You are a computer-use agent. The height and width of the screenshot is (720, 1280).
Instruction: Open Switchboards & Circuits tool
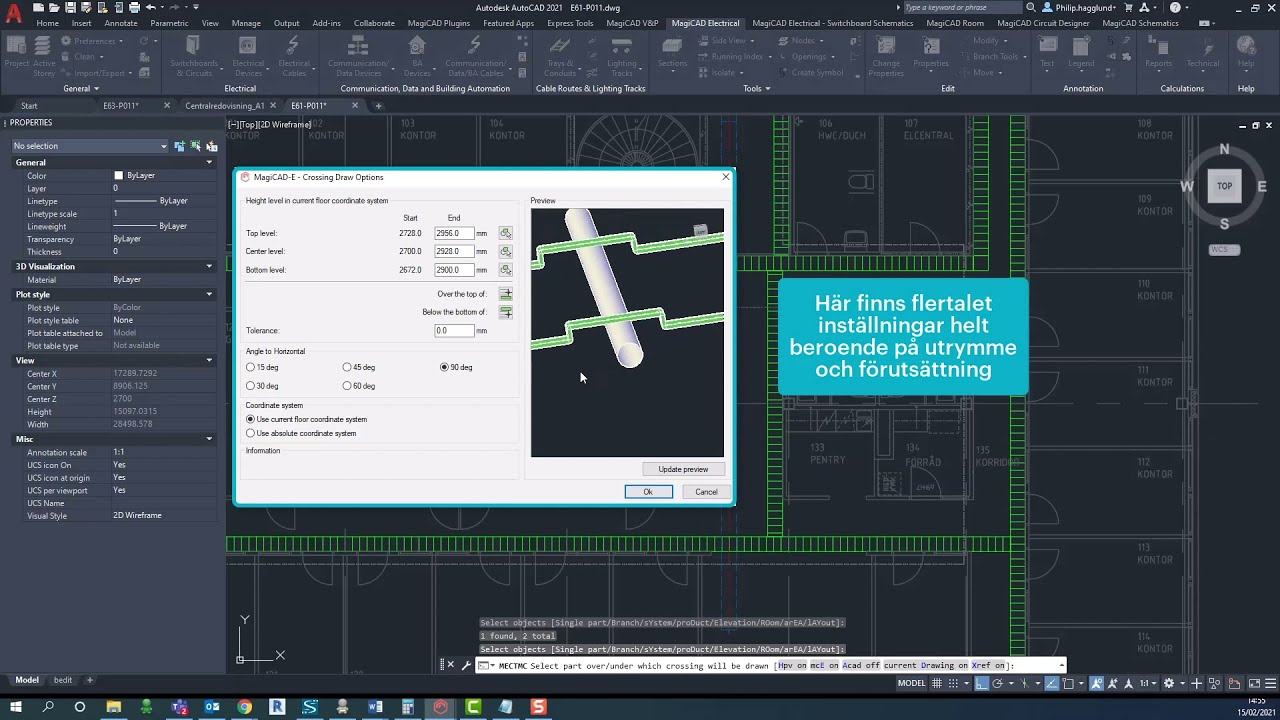pos(194,55)
